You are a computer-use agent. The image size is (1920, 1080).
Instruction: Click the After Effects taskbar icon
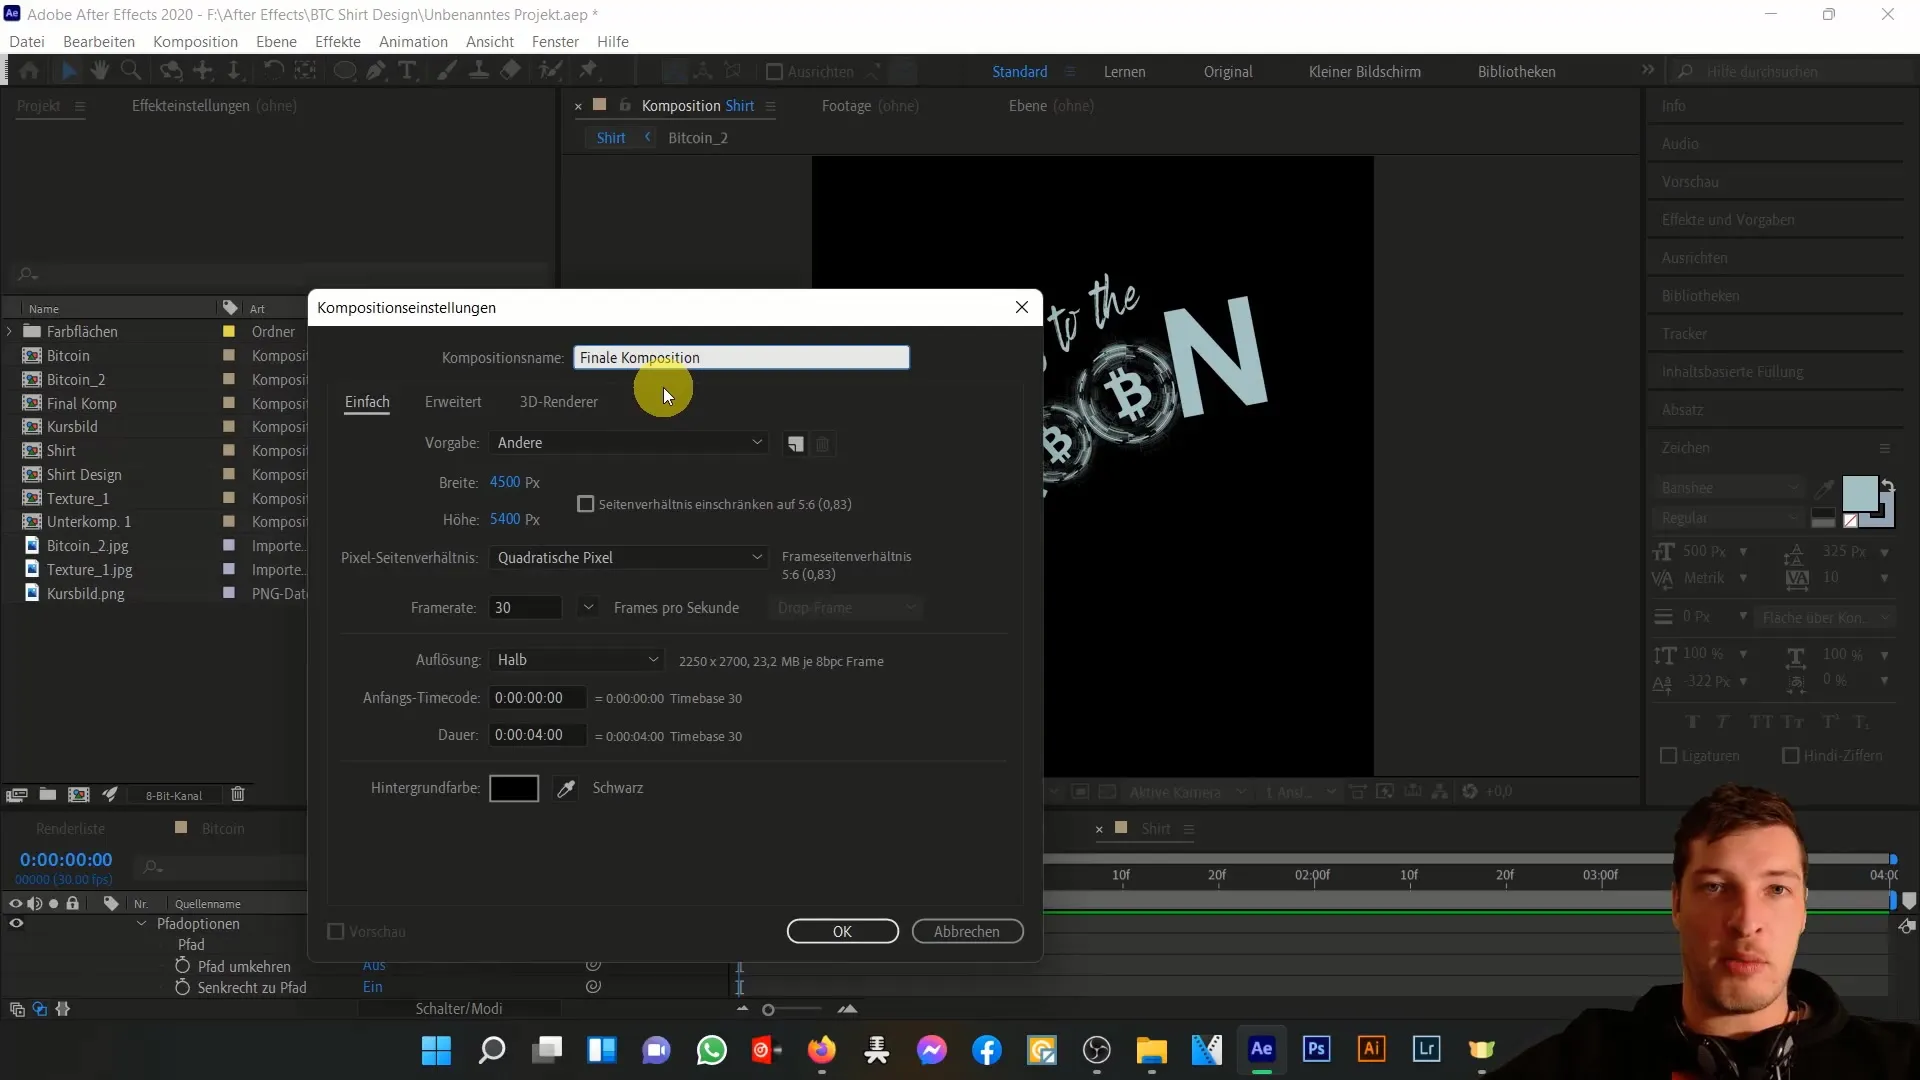tap(1261, 1050)
